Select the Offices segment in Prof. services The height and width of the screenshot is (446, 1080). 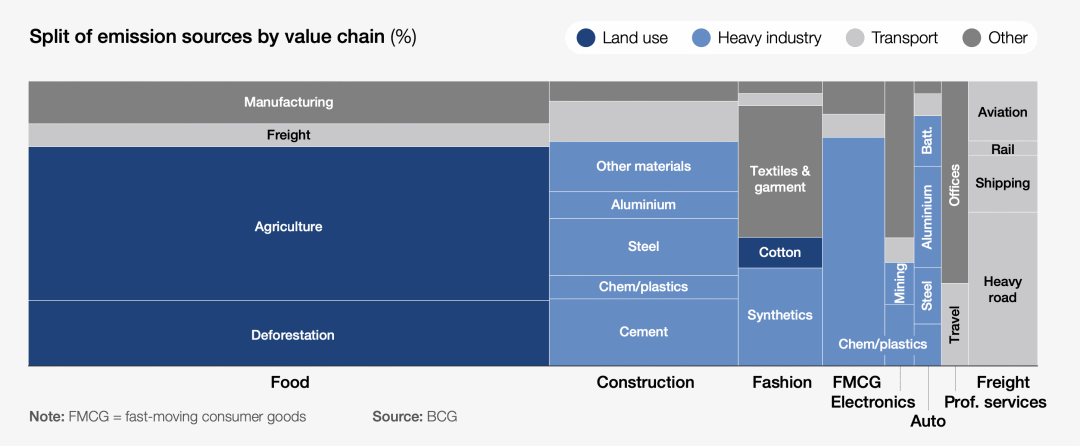tap(954, 185)
